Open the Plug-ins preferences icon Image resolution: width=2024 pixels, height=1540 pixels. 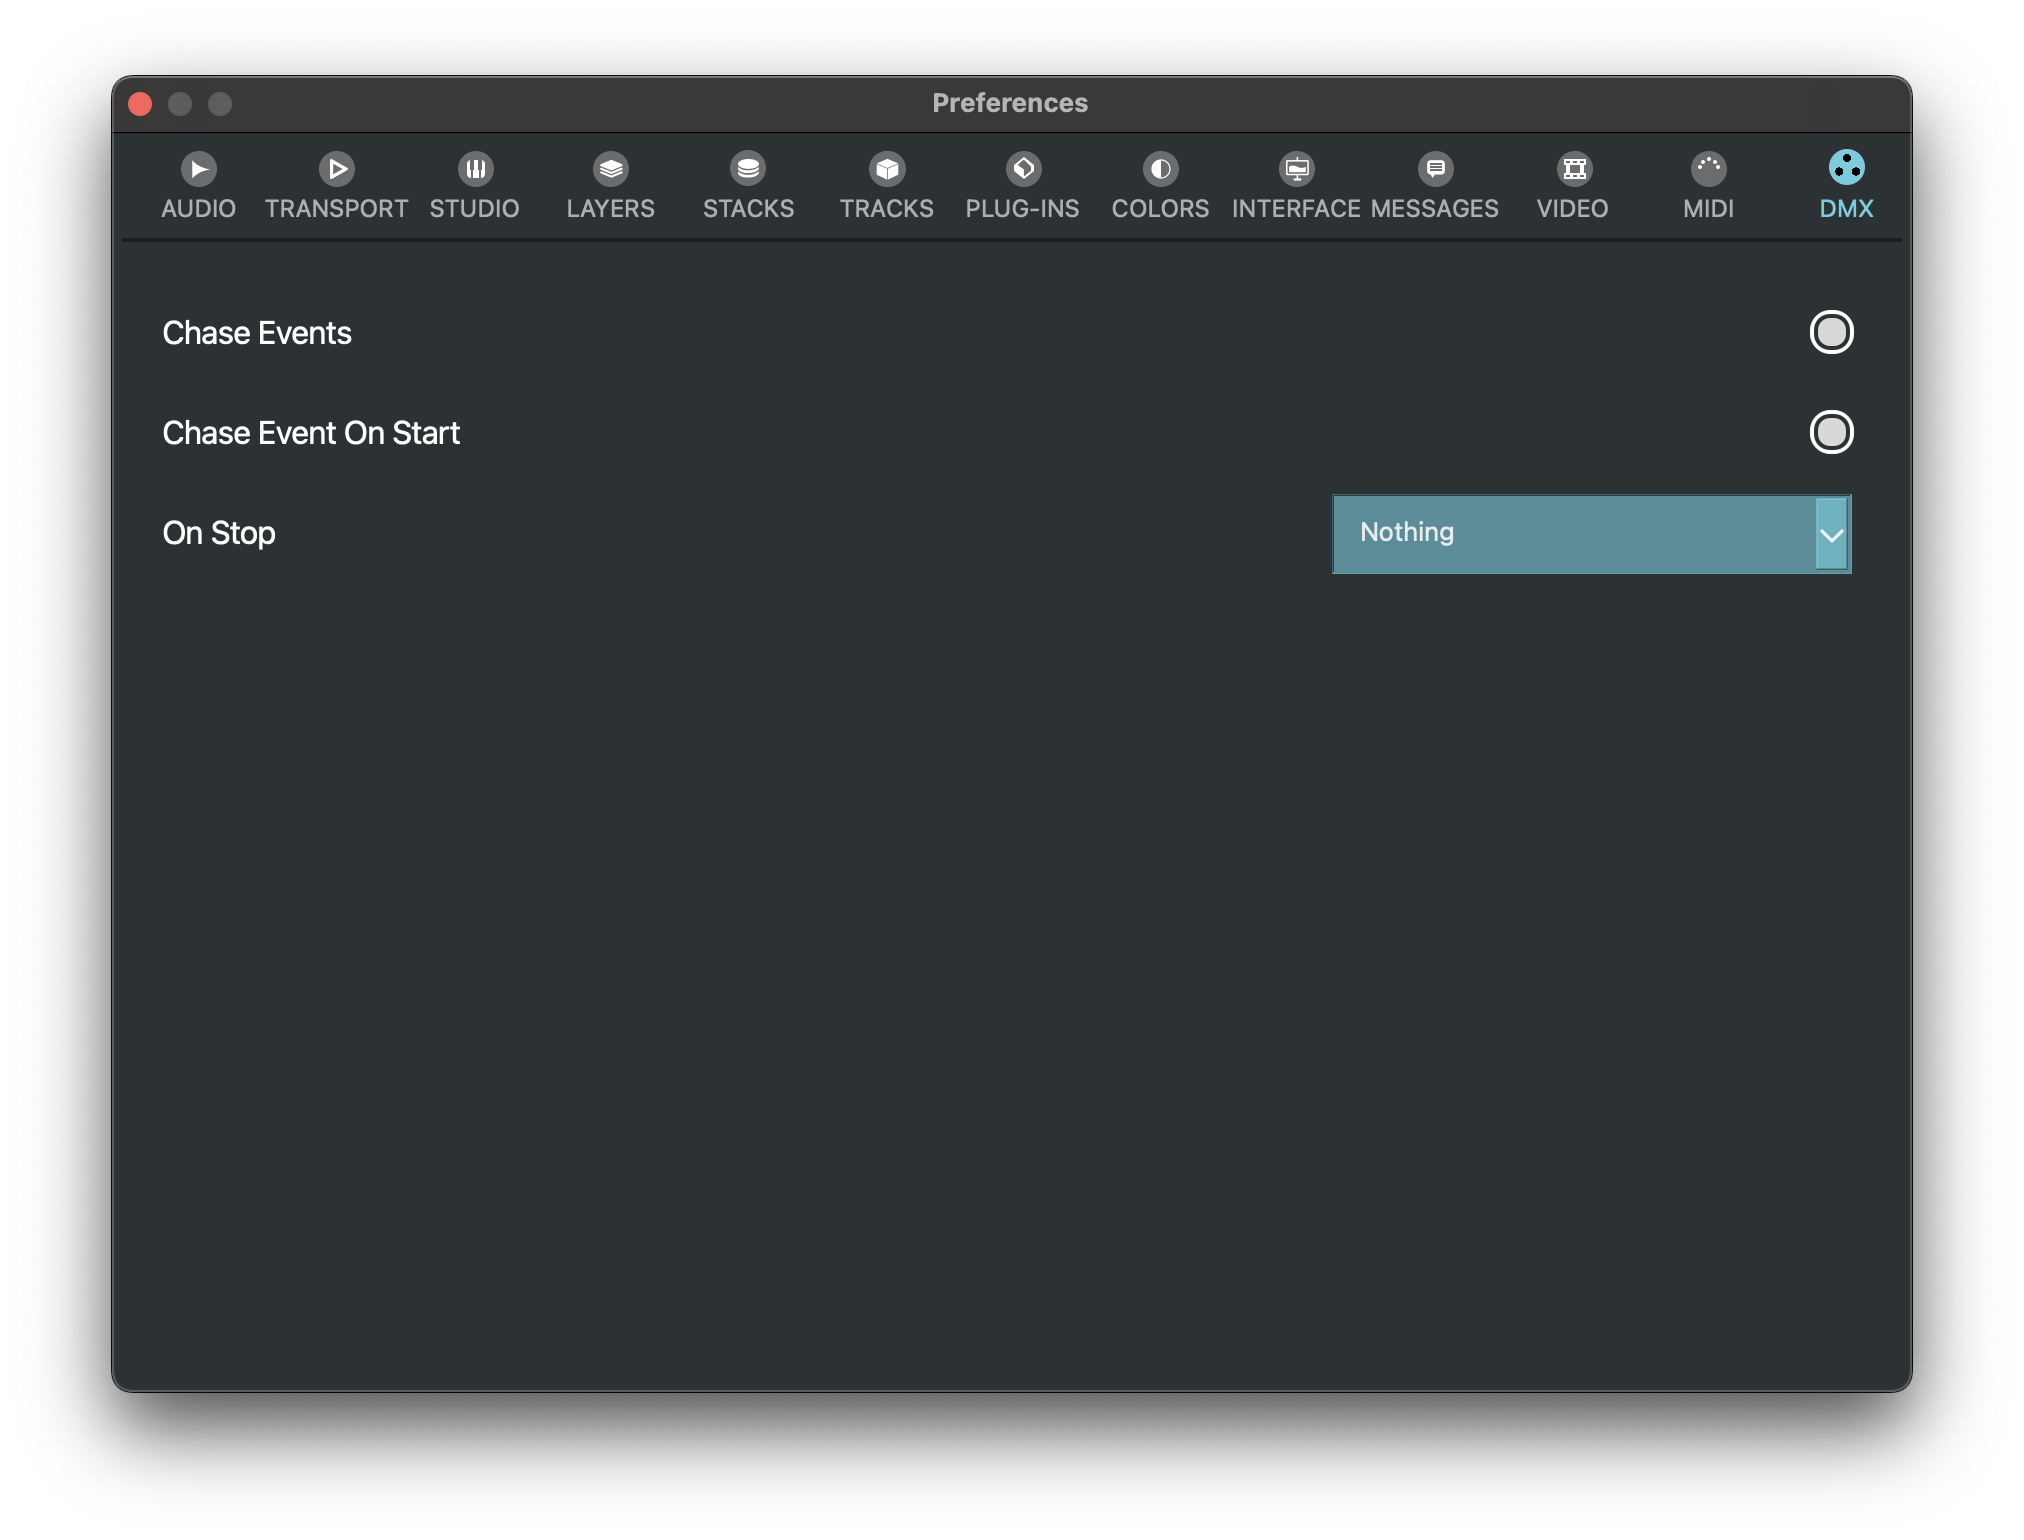(1023, 169)
